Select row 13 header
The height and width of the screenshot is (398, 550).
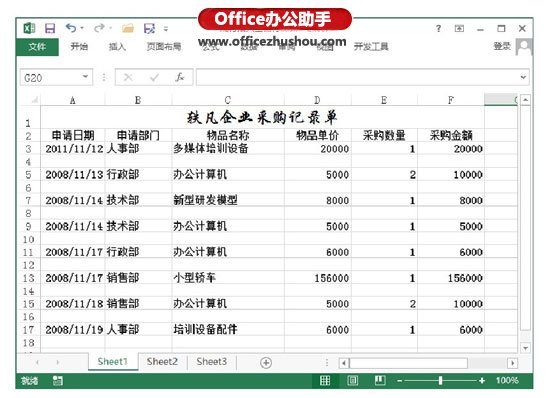(28, 278)
